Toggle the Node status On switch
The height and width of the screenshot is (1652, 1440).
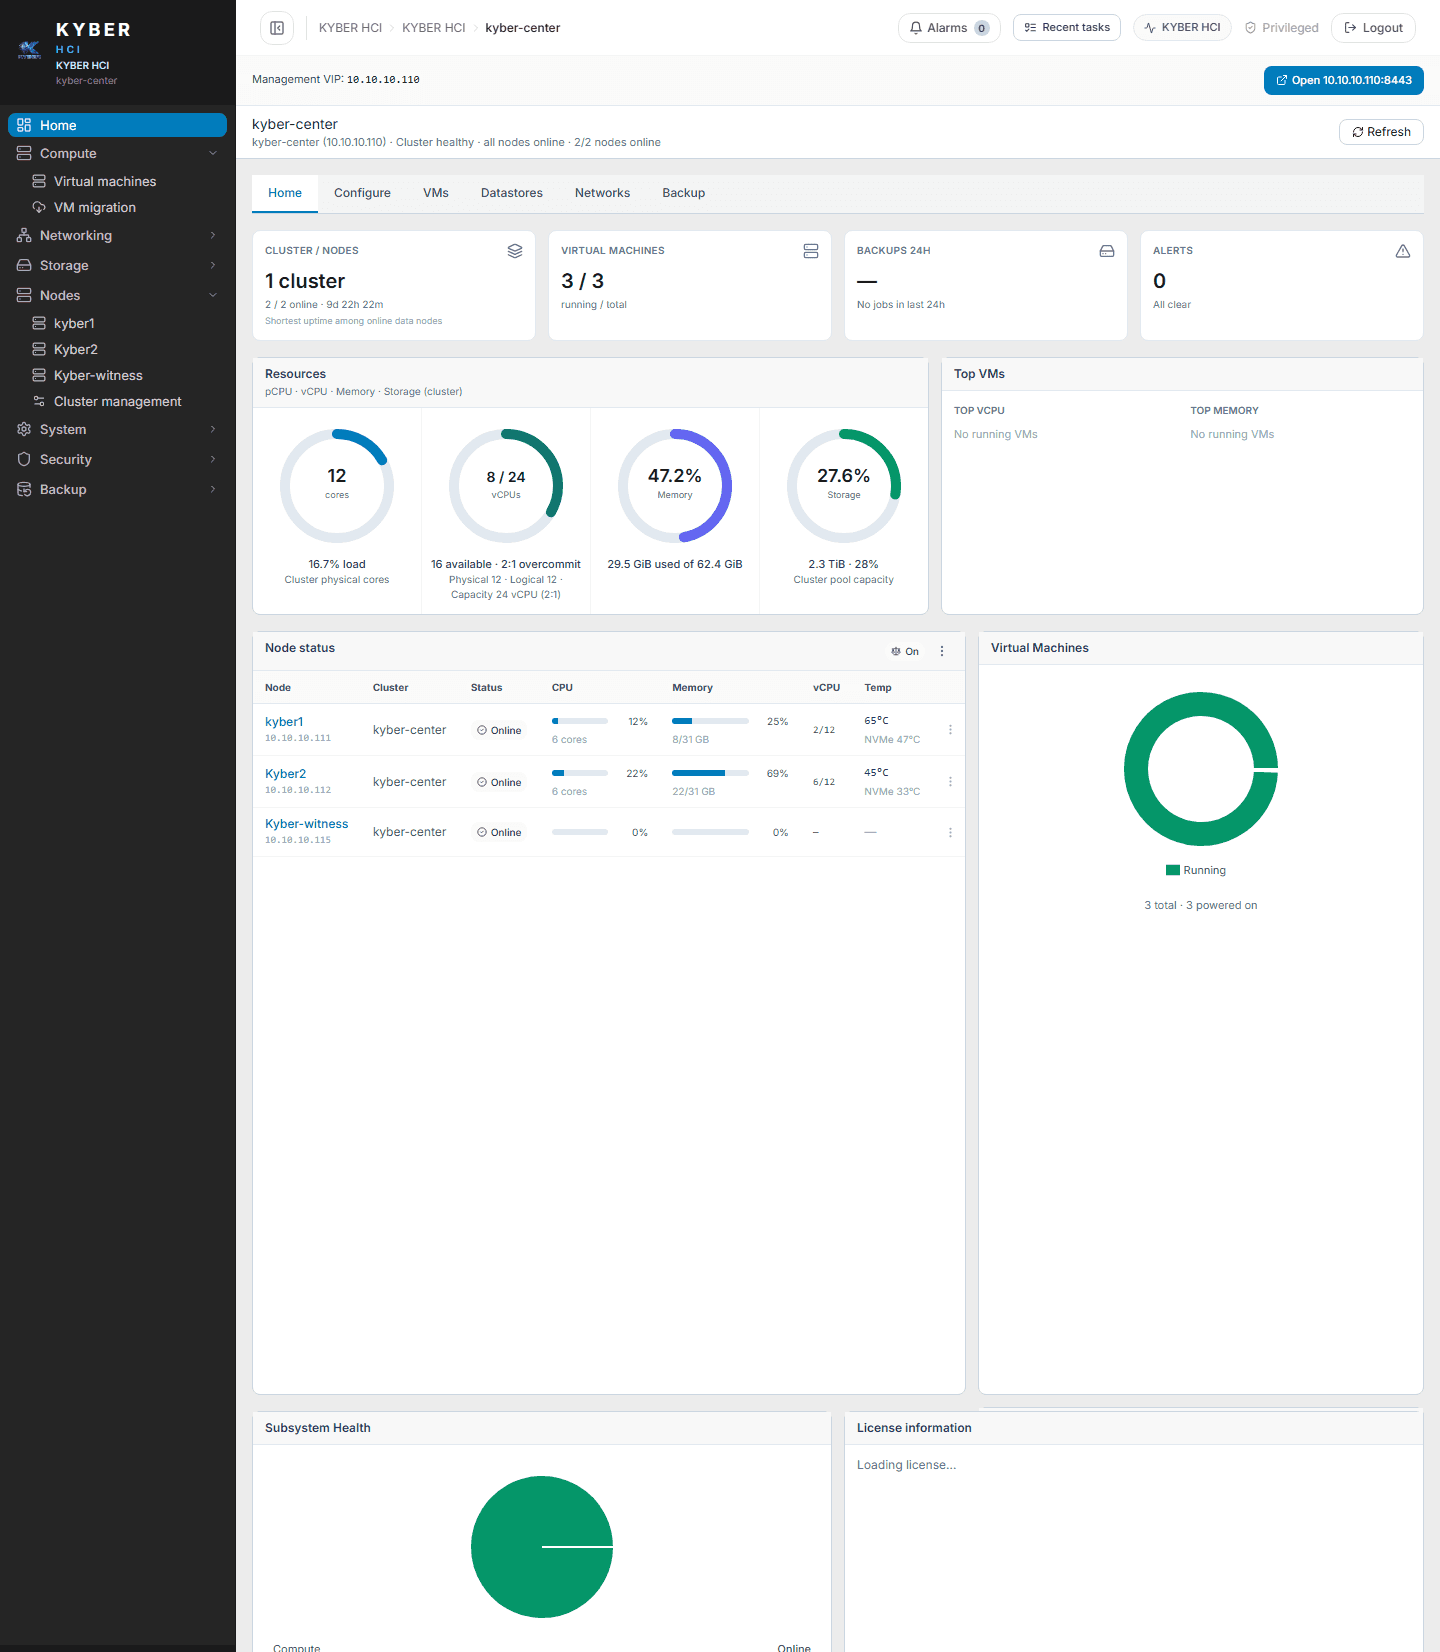pos(905,651)
